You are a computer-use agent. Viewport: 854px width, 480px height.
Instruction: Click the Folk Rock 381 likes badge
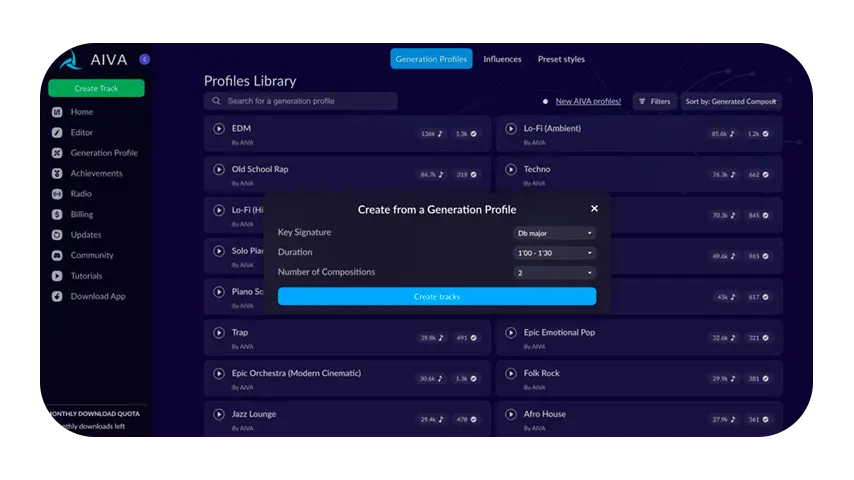pyautogui.click(x=758, y=379)
